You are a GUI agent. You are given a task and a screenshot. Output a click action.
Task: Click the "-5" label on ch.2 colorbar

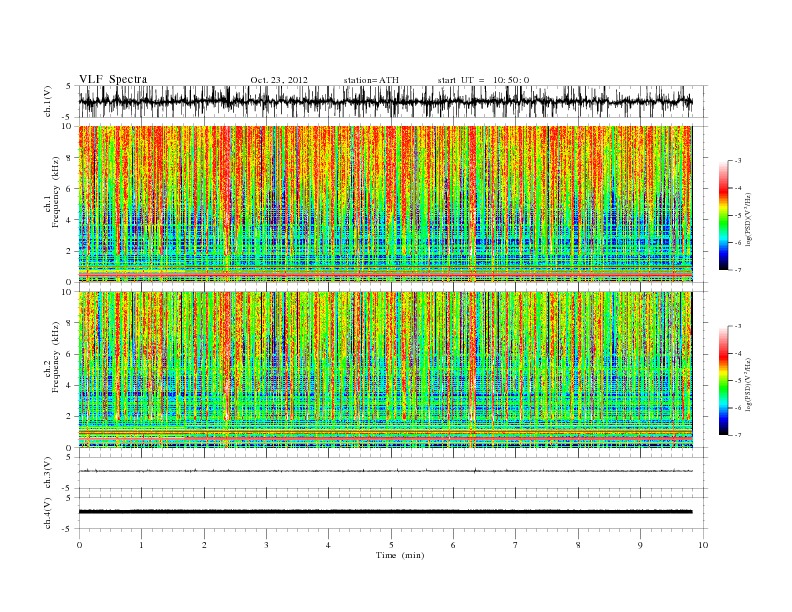pyautogui.click(x=738, y=381)
